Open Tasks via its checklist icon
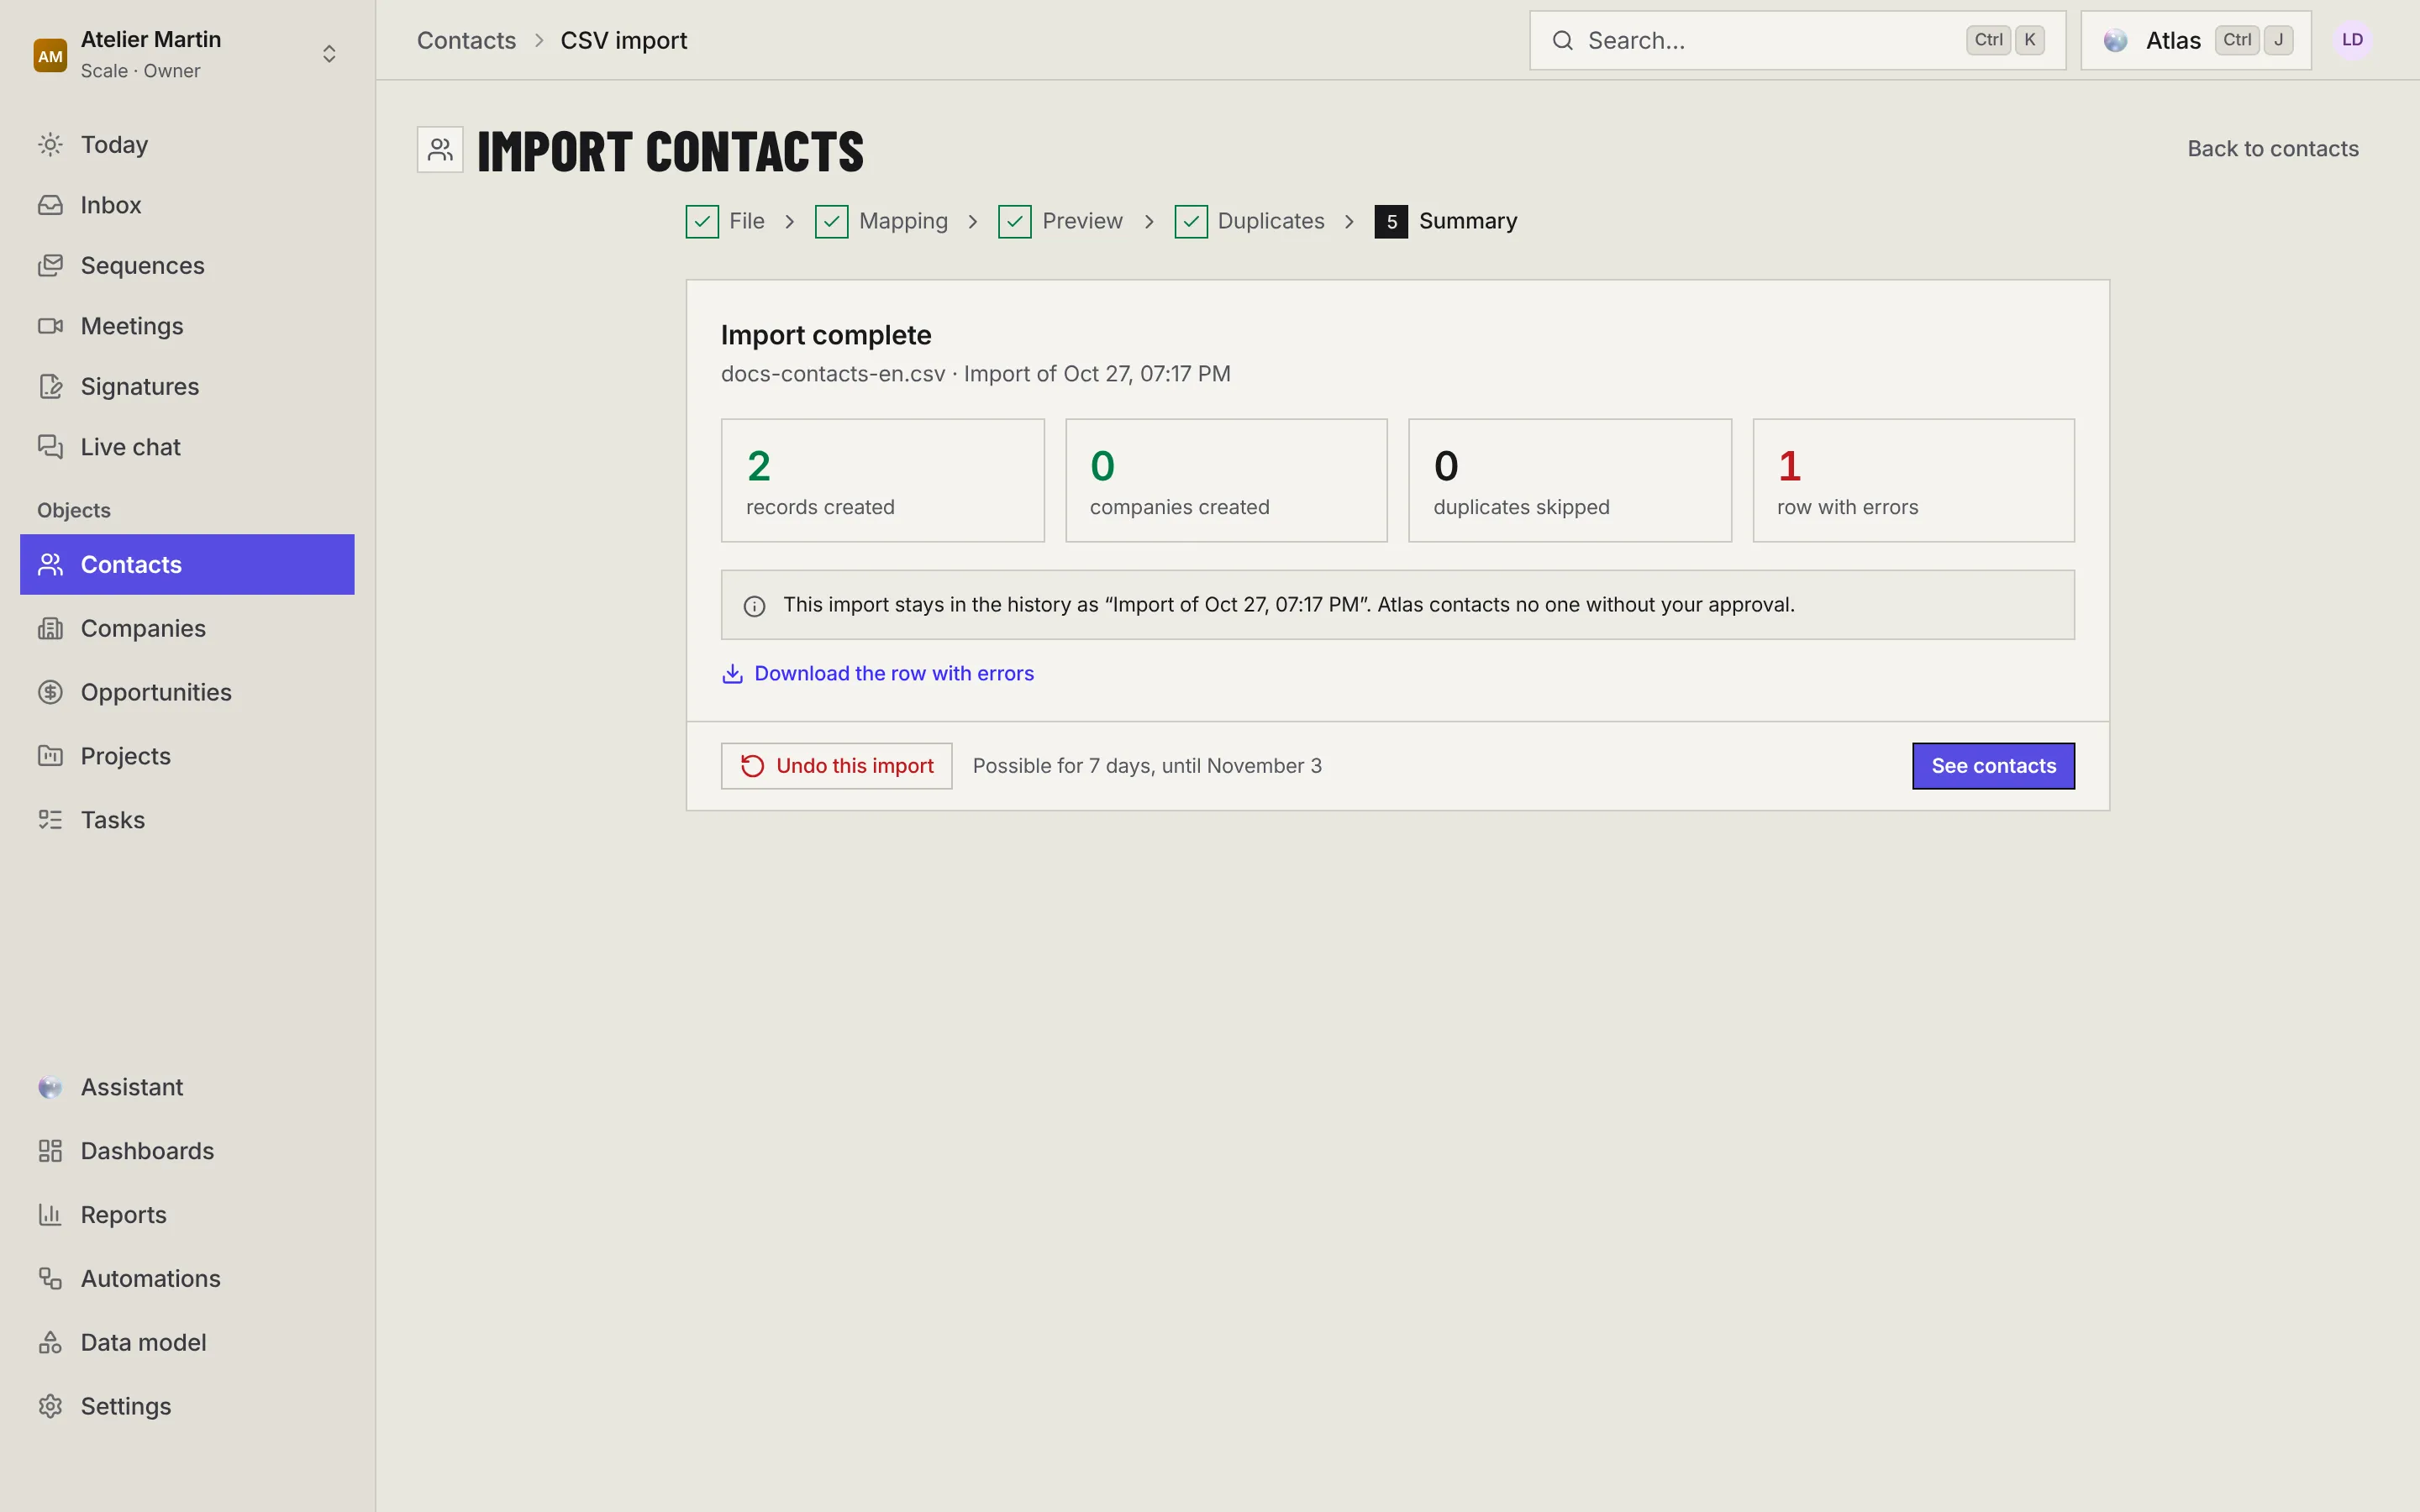 pos(50,820)
